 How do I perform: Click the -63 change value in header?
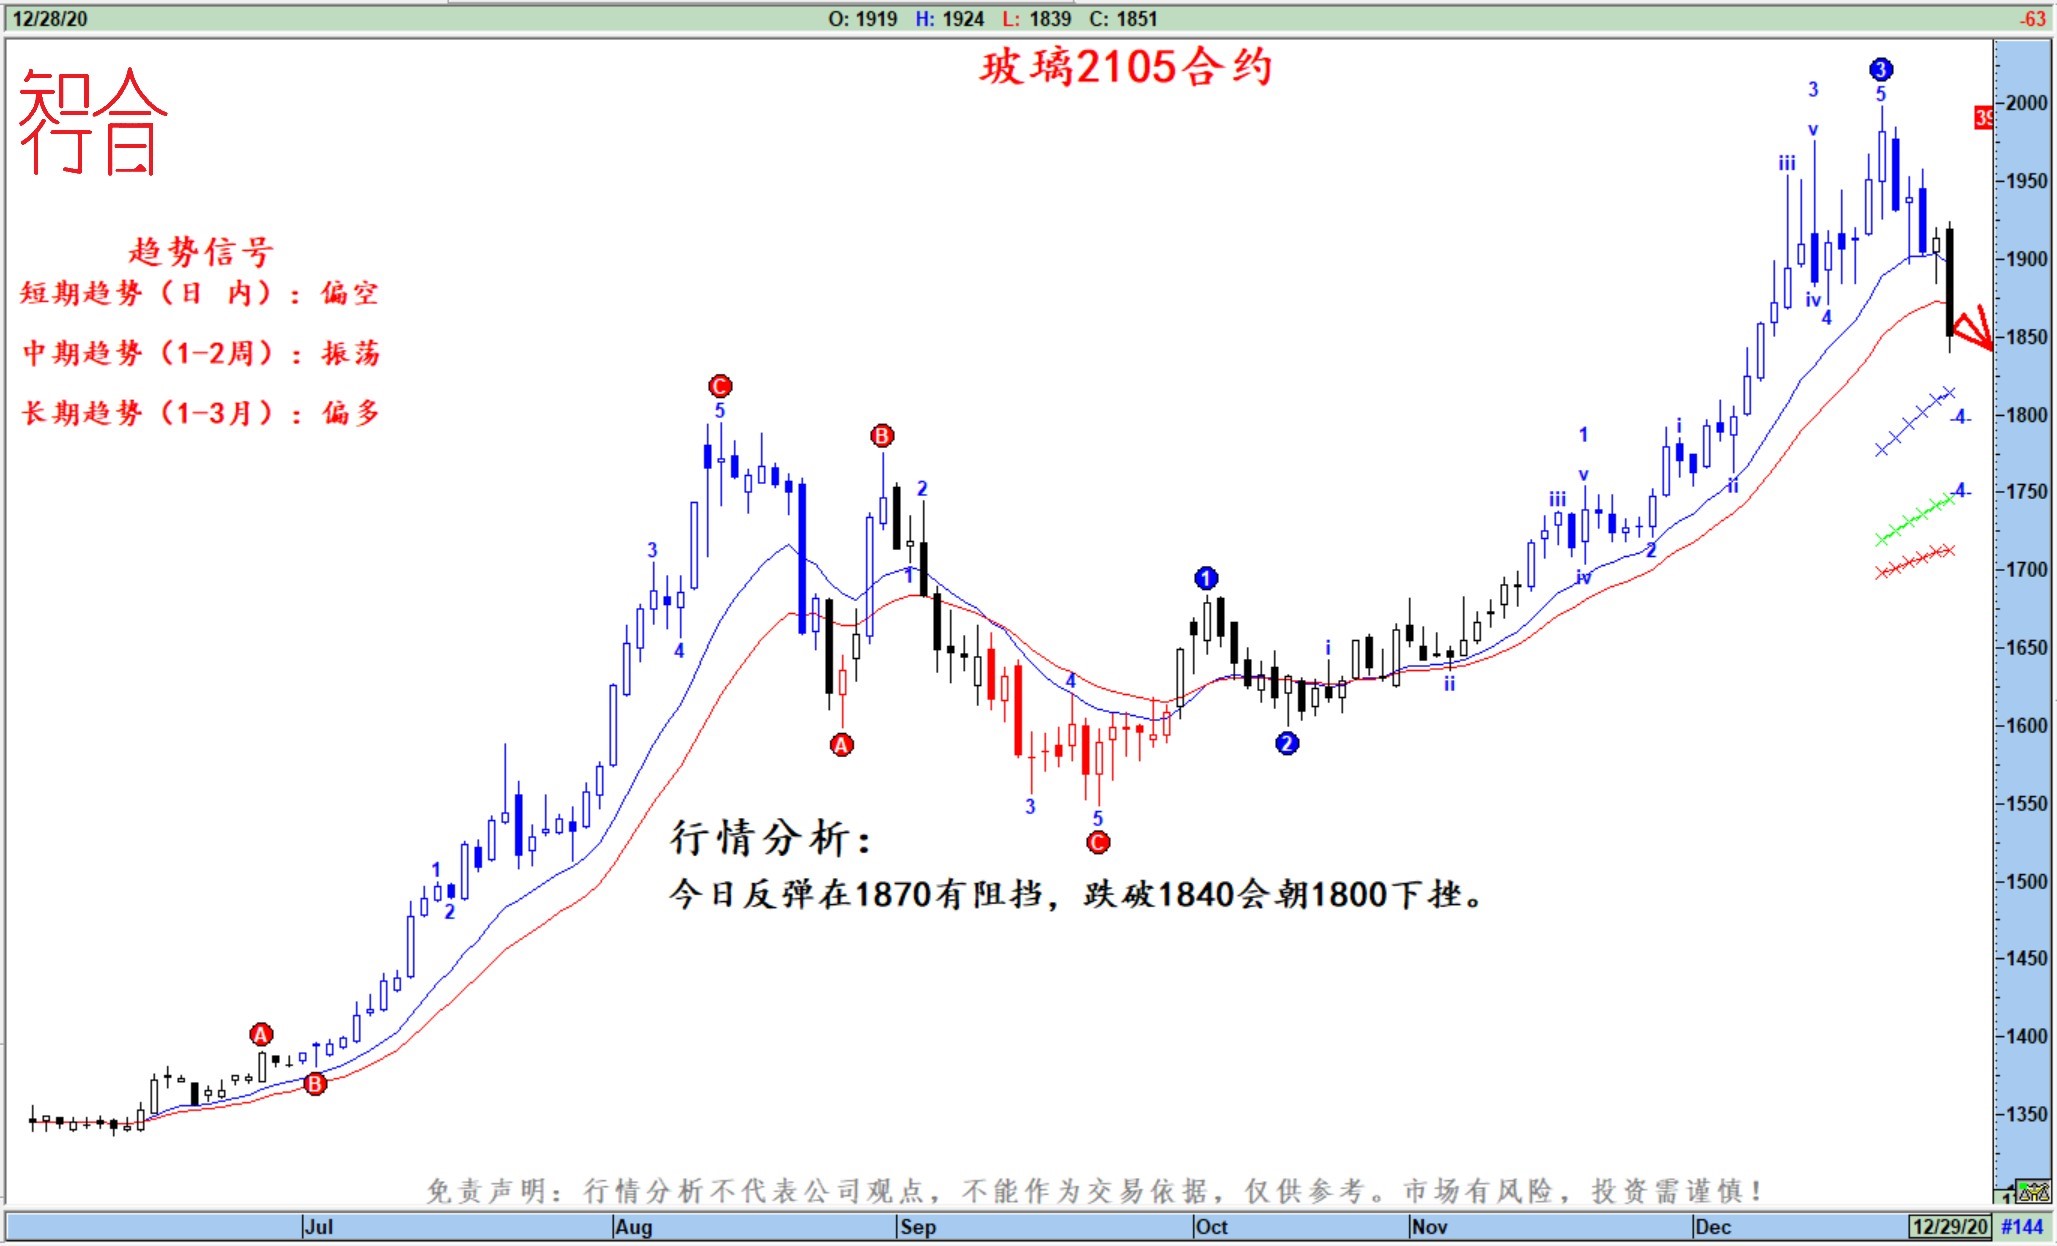point(2032,18)
